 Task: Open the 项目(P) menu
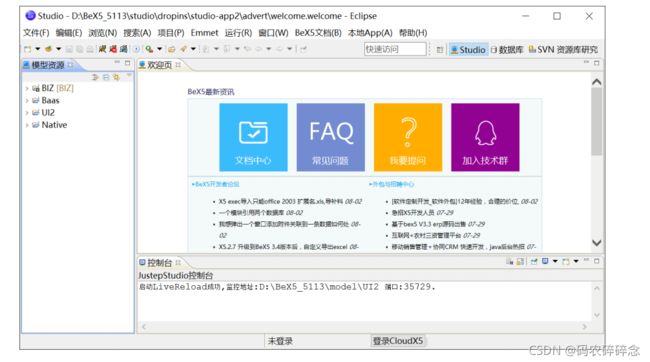[171, 33]
